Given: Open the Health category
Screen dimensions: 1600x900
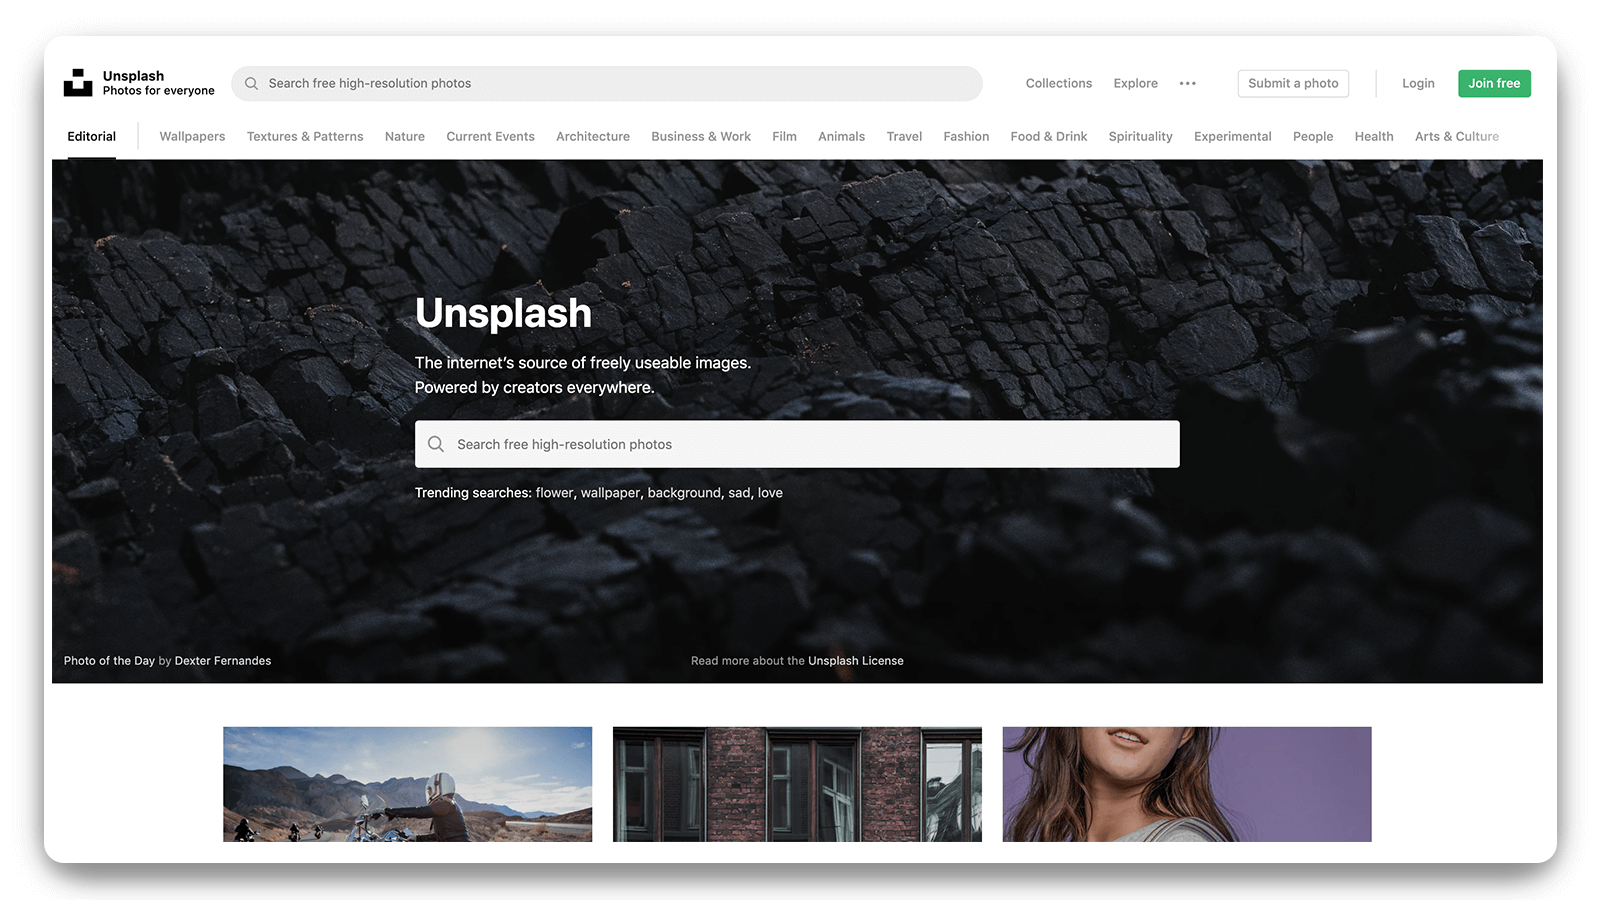Looking at the screenshot, I should [1374, 137].
